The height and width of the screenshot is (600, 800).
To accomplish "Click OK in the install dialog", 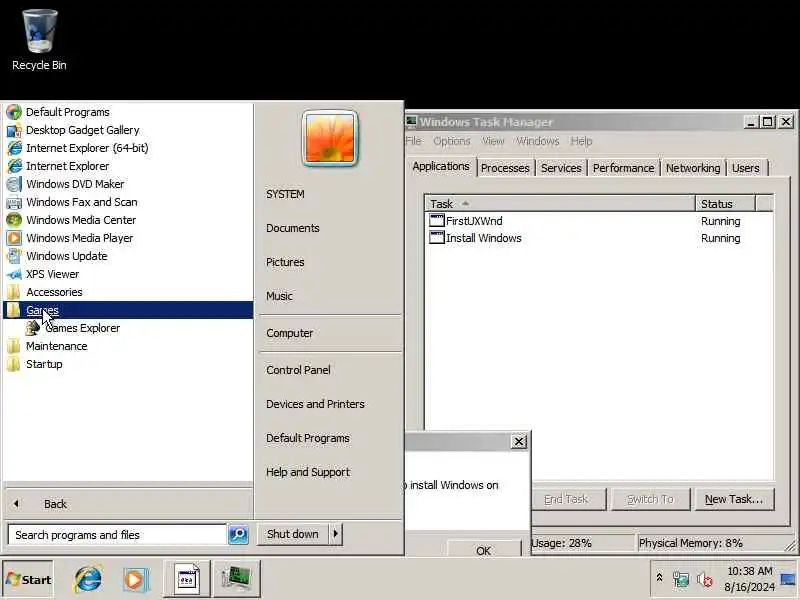I will (x=484, y=549).
